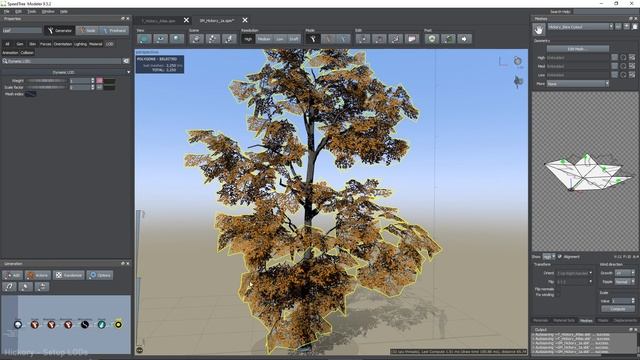The width and height of the screenshot is (640, 360).
Task: Select the first Mode tool icon
Action: pyautogui.click(x=313, y=39)
